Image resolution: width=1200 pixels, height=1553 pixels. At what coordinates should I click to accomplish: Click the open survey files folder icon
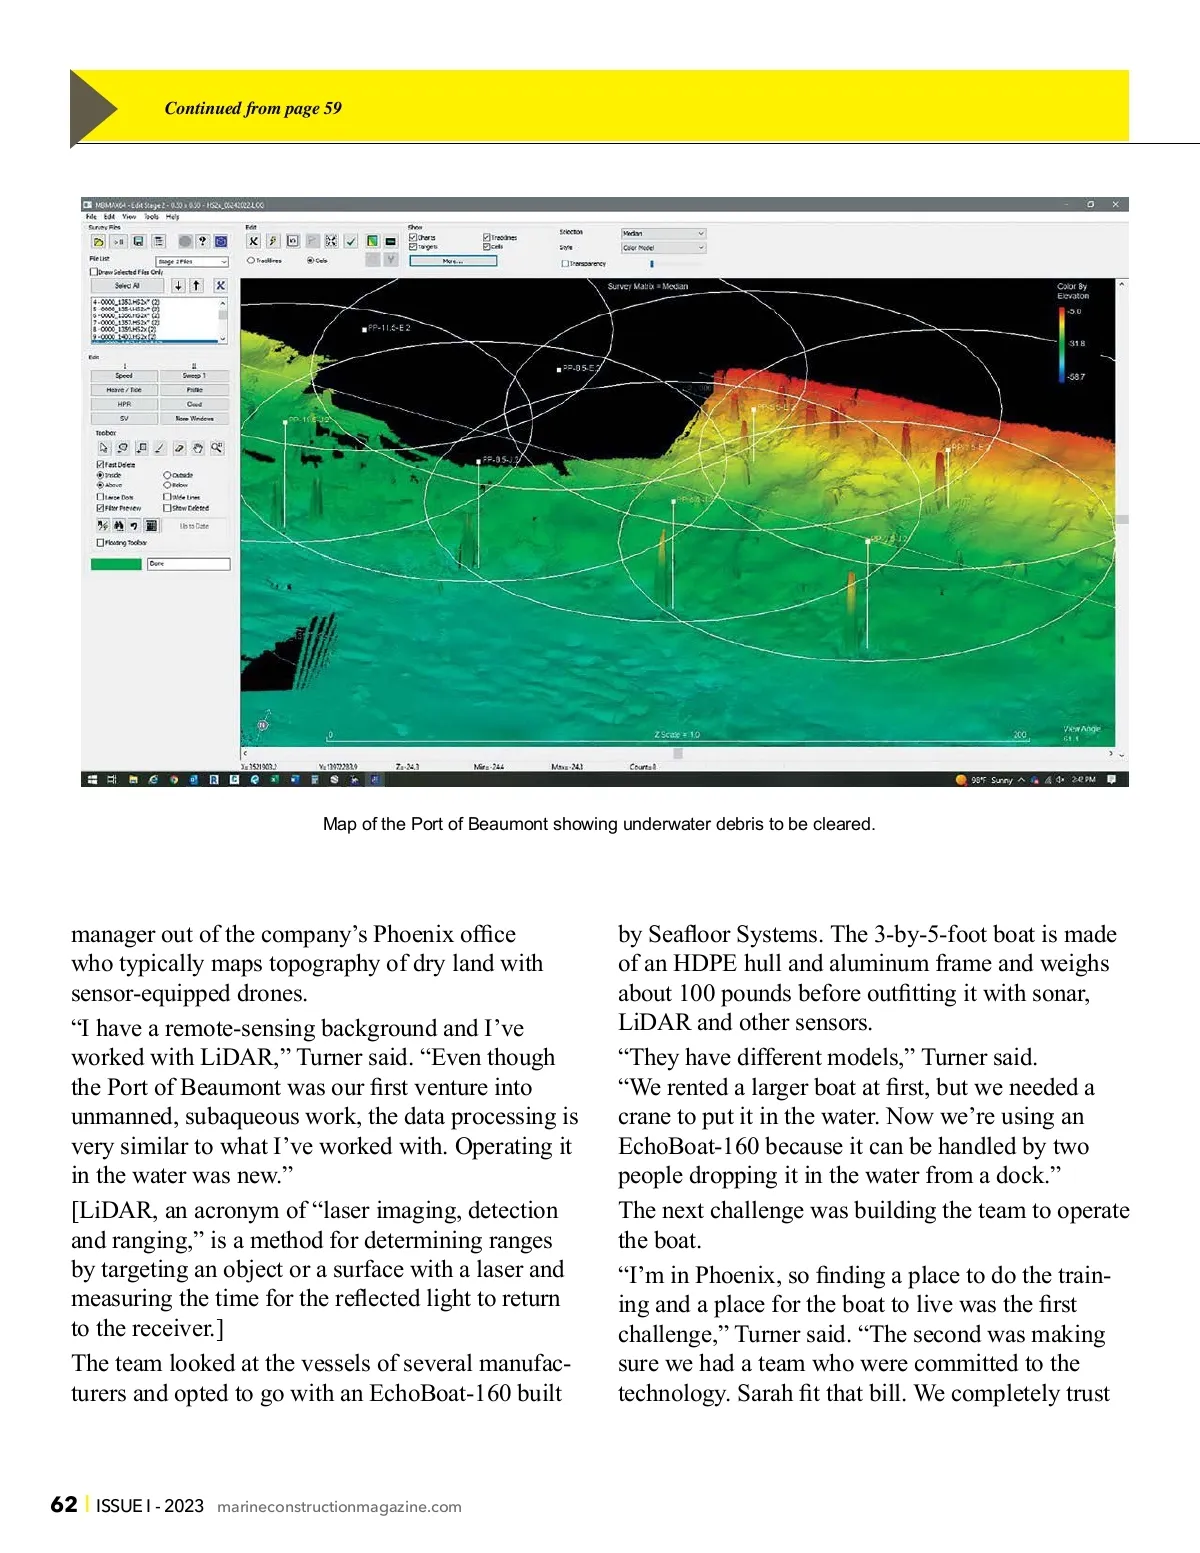(x=98, y=242)
